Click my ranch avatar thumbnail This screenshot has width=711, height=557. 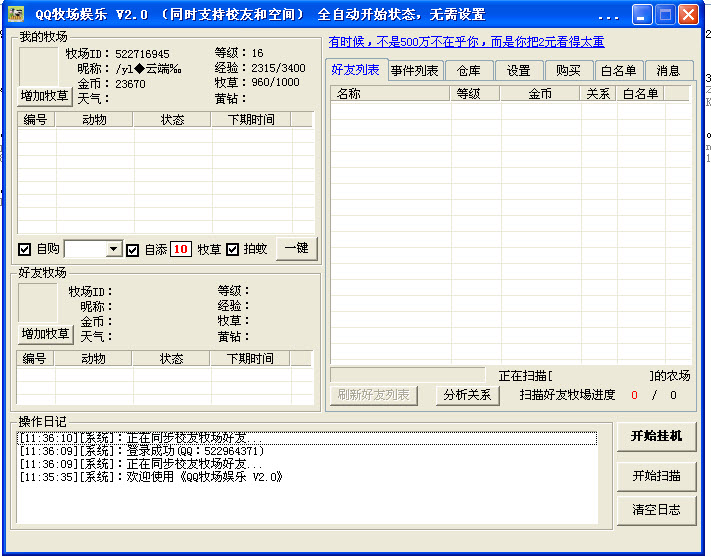click(x=39, y=67)
